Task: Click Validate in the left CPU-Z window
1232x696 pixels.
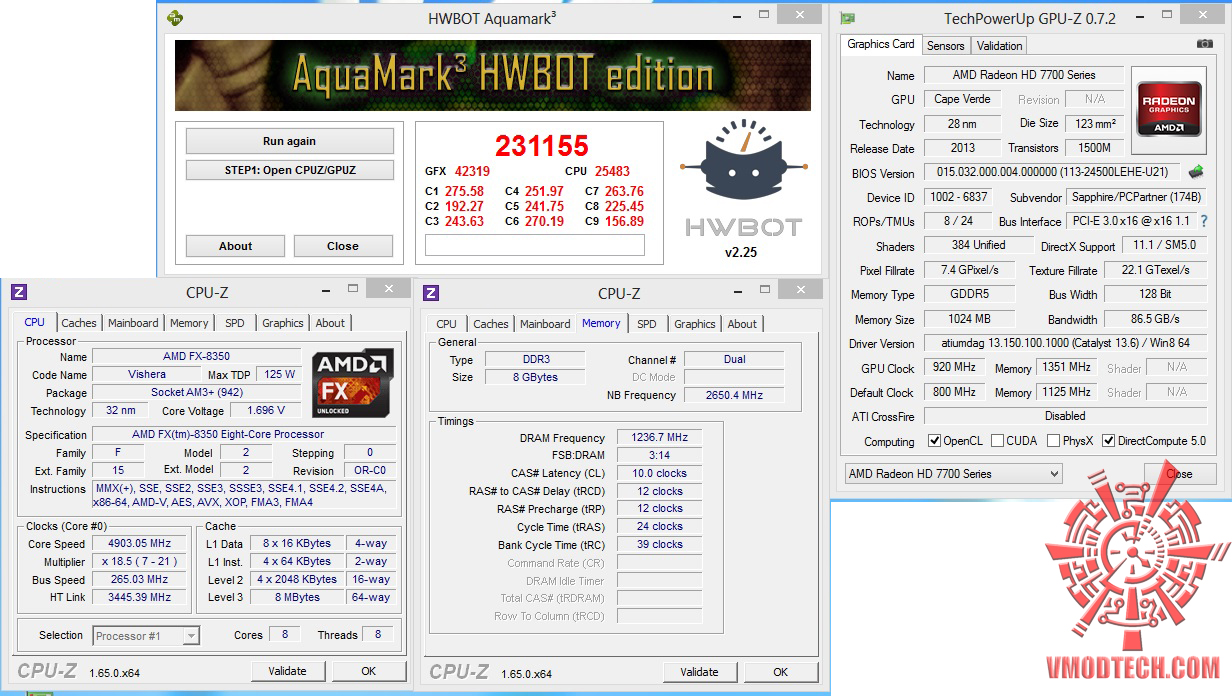Action: (288, 671)
